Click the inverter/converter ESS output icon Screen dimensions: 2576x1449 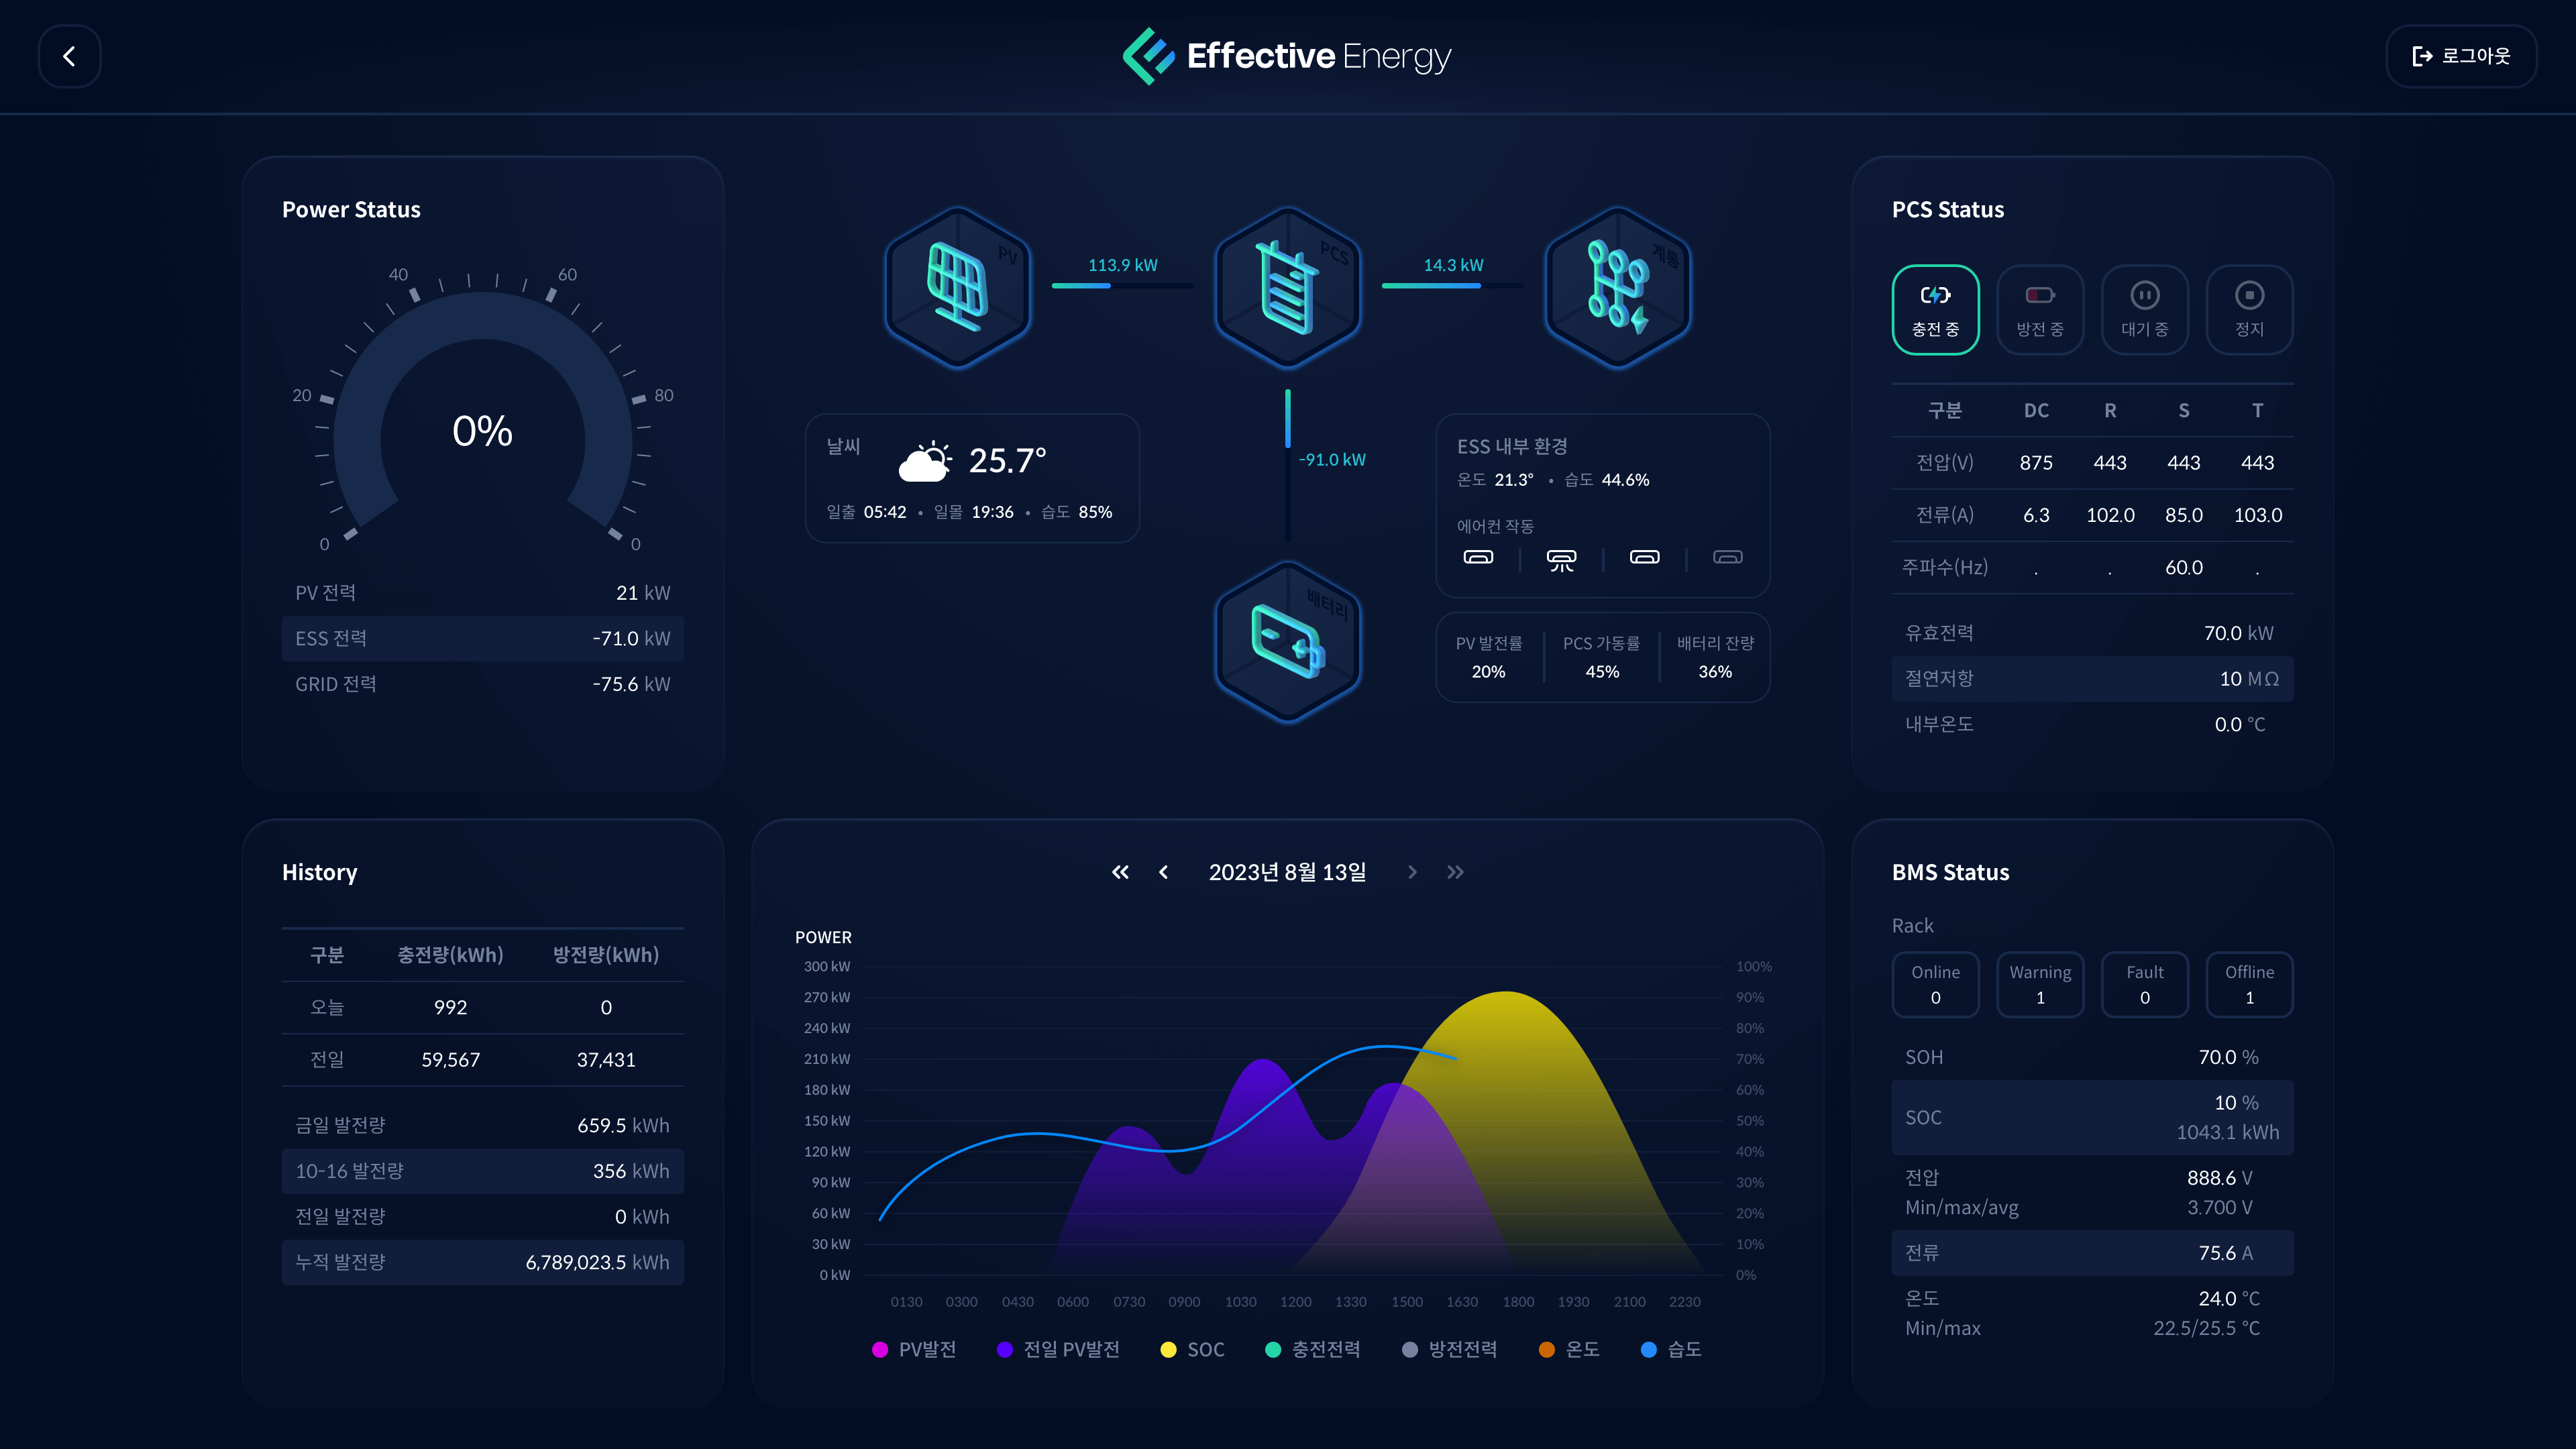coord(1286,290)
